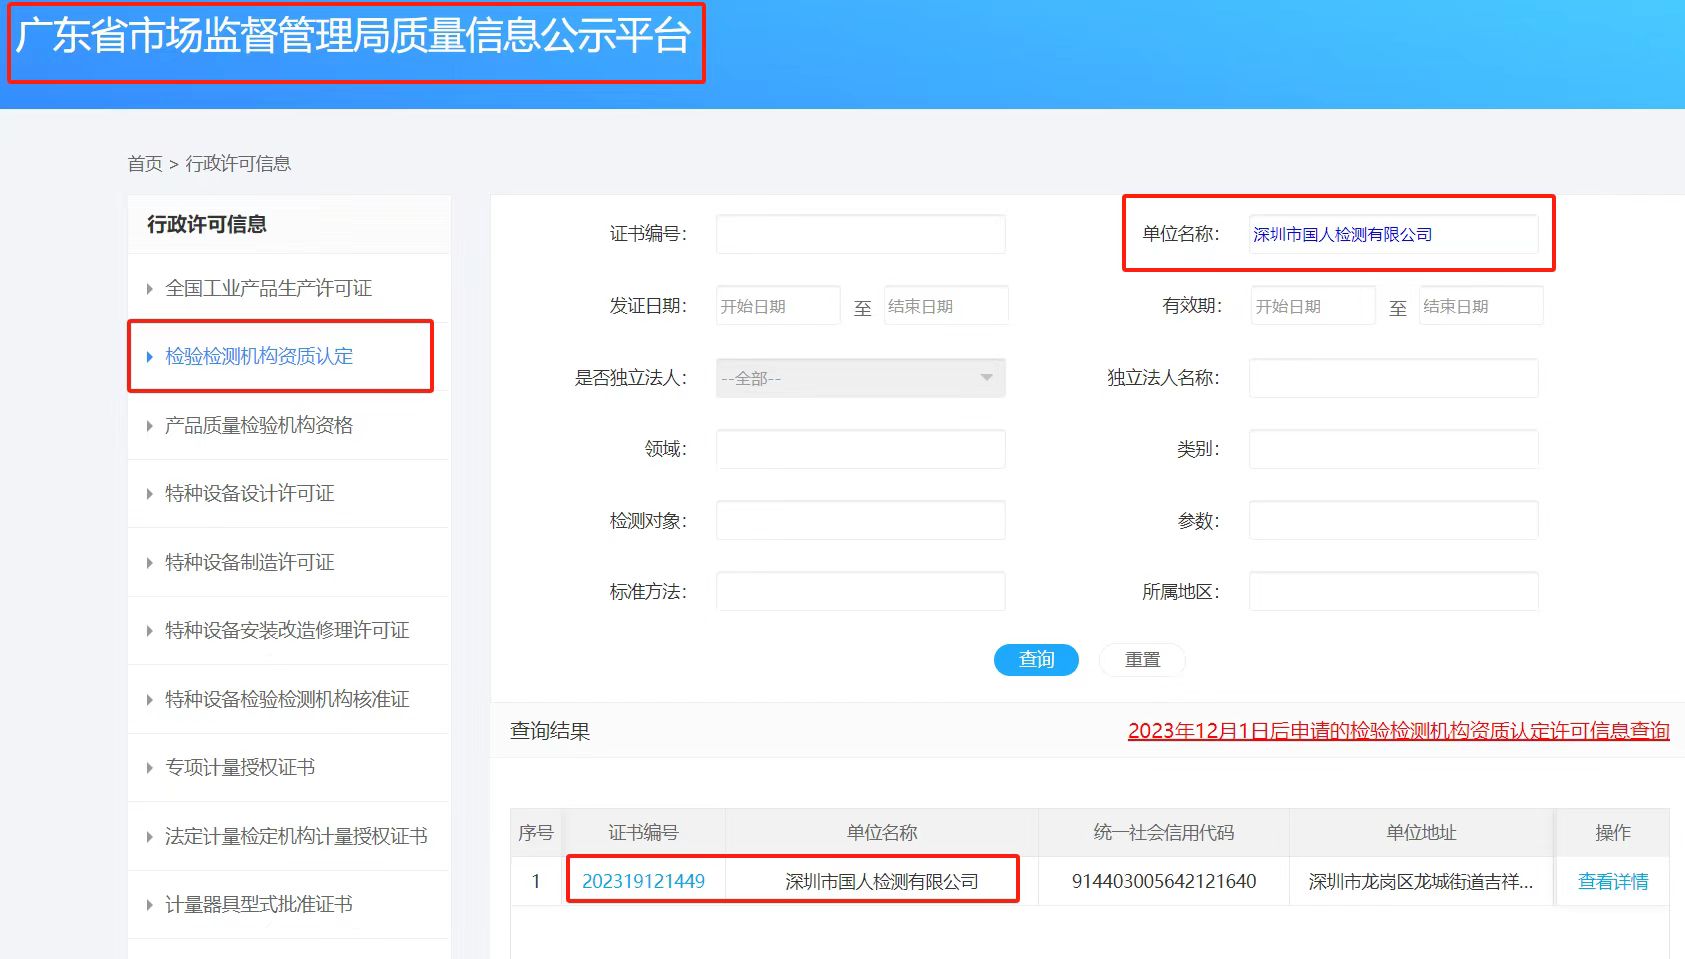This screenshot has width=1685, height=959.
Task: Expand arrow beside 特种设备安装改造修理许可证
Action: (x=150, y=631)
